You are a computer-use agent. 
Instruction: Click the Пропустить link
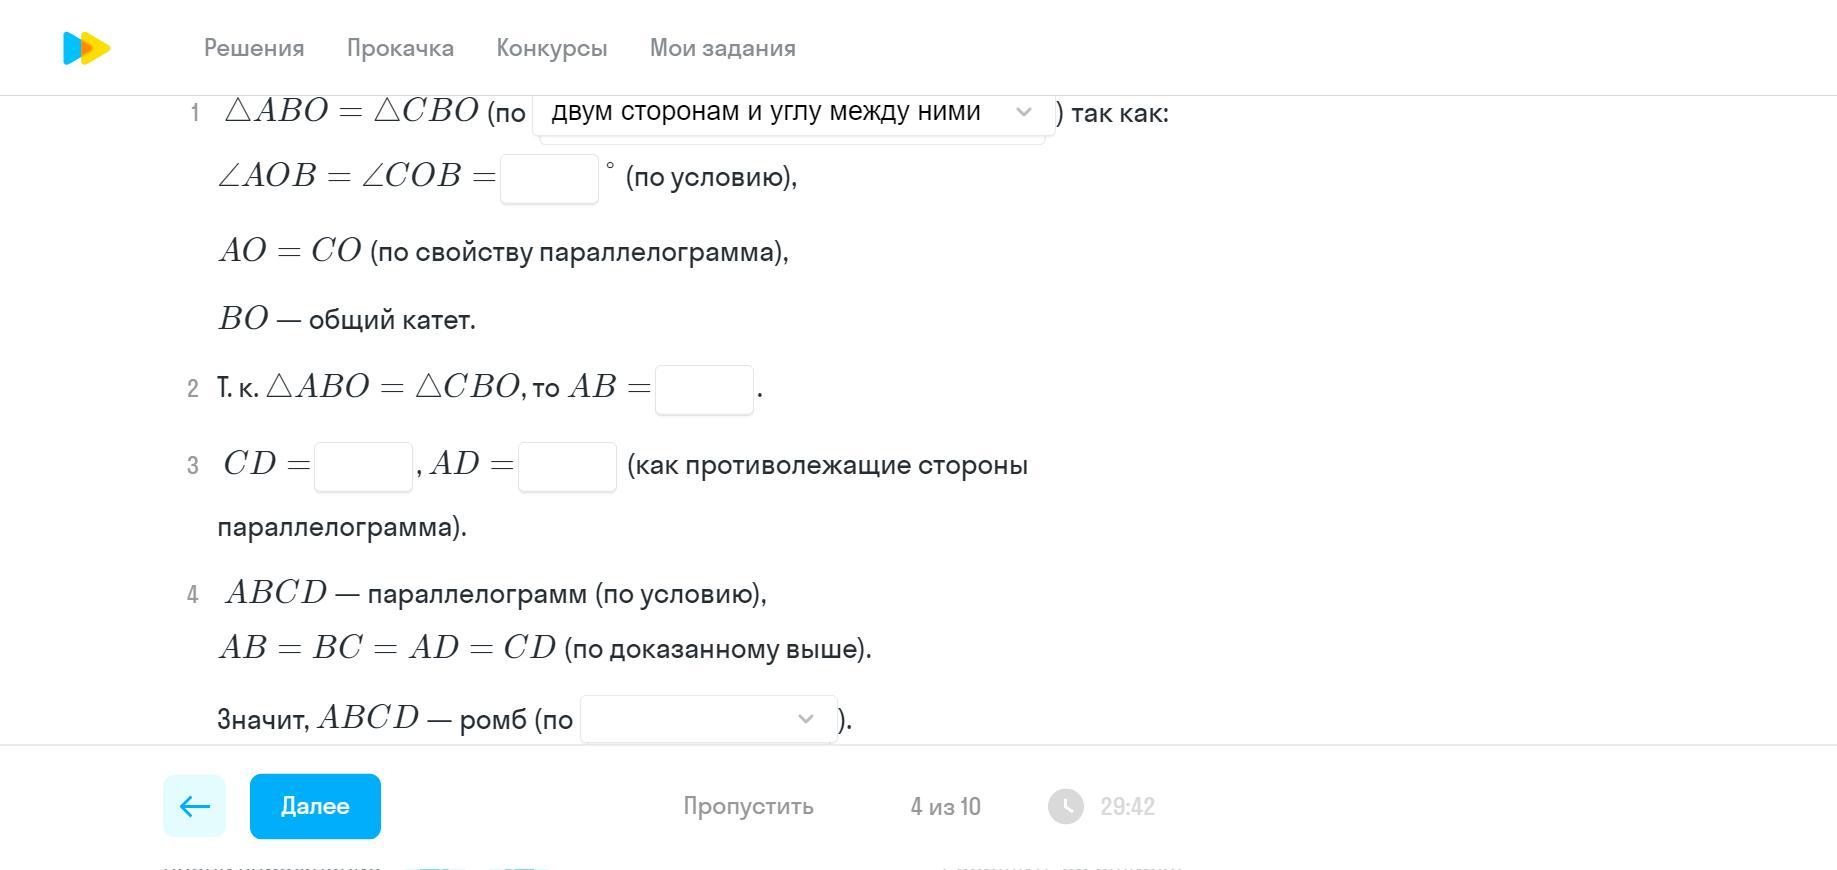(x=748, y=806)
